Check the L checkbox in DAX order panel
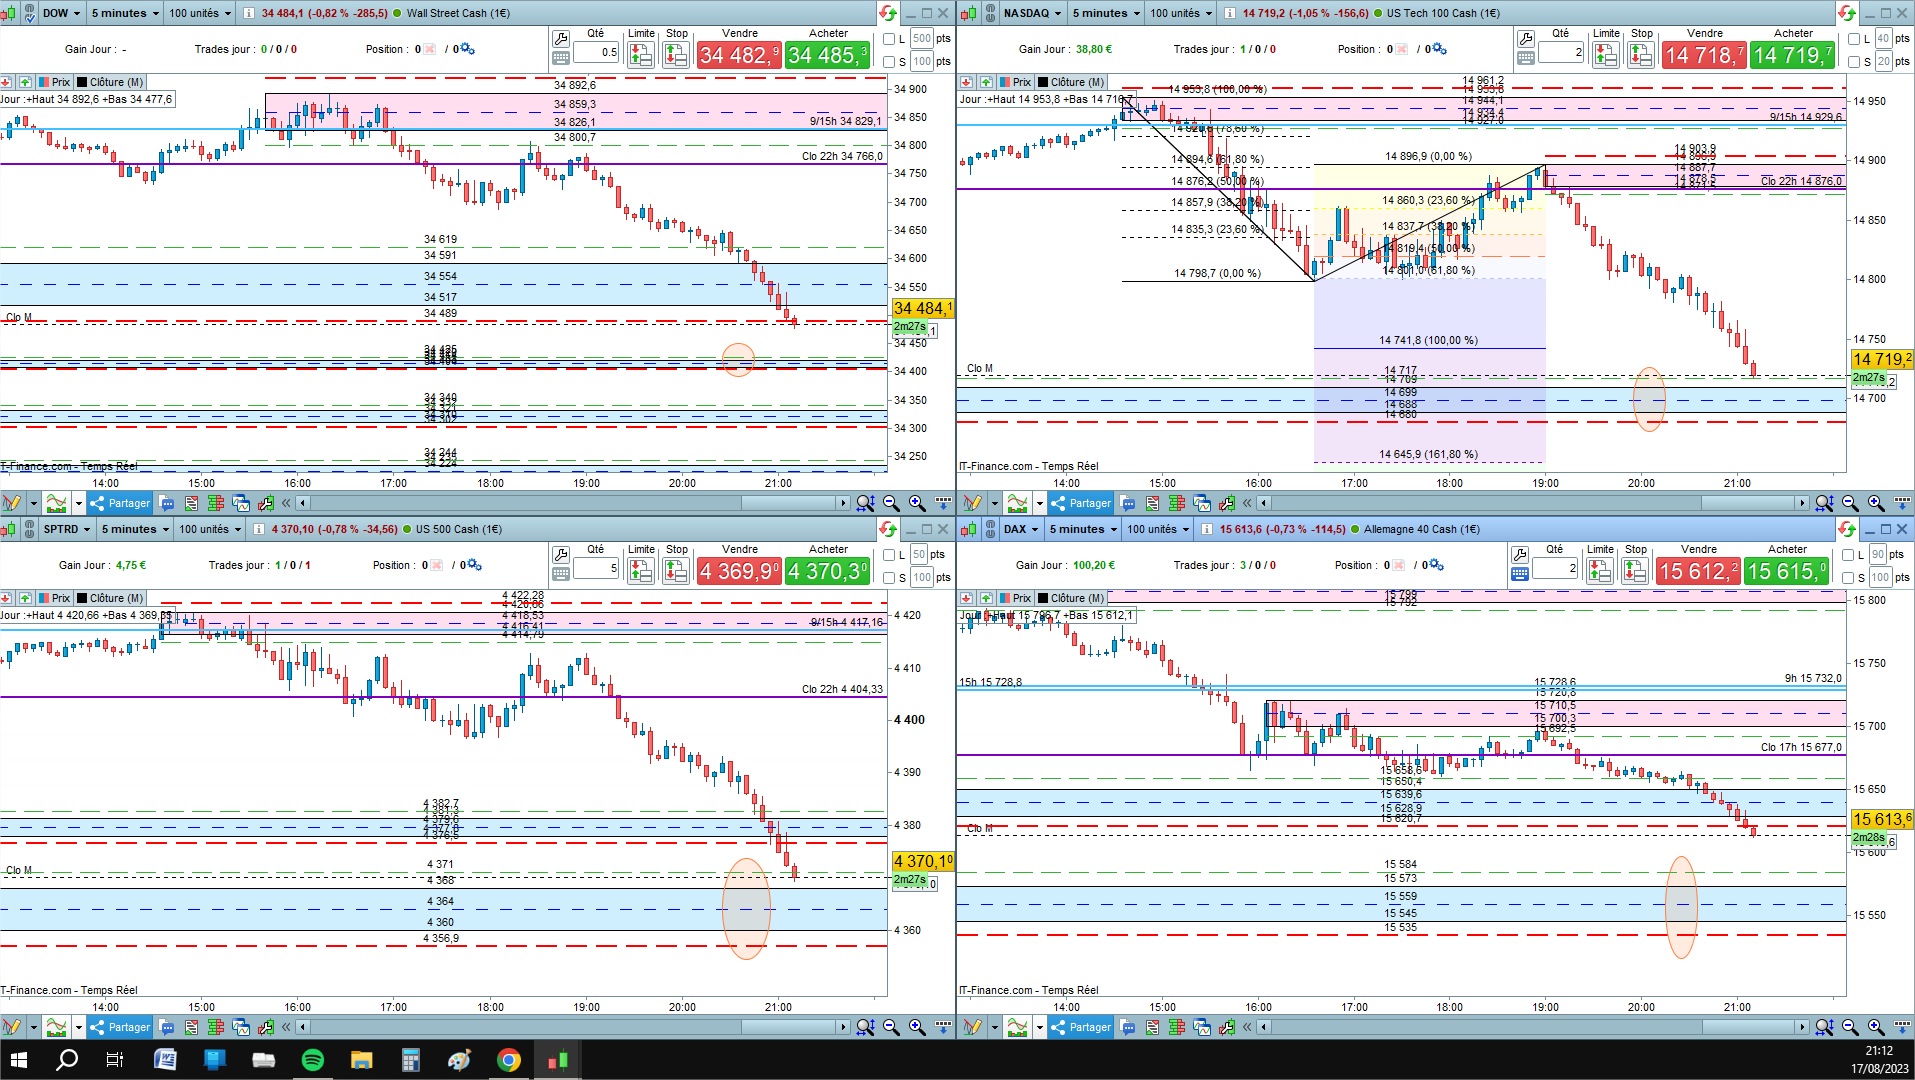 pos(1848,555)
